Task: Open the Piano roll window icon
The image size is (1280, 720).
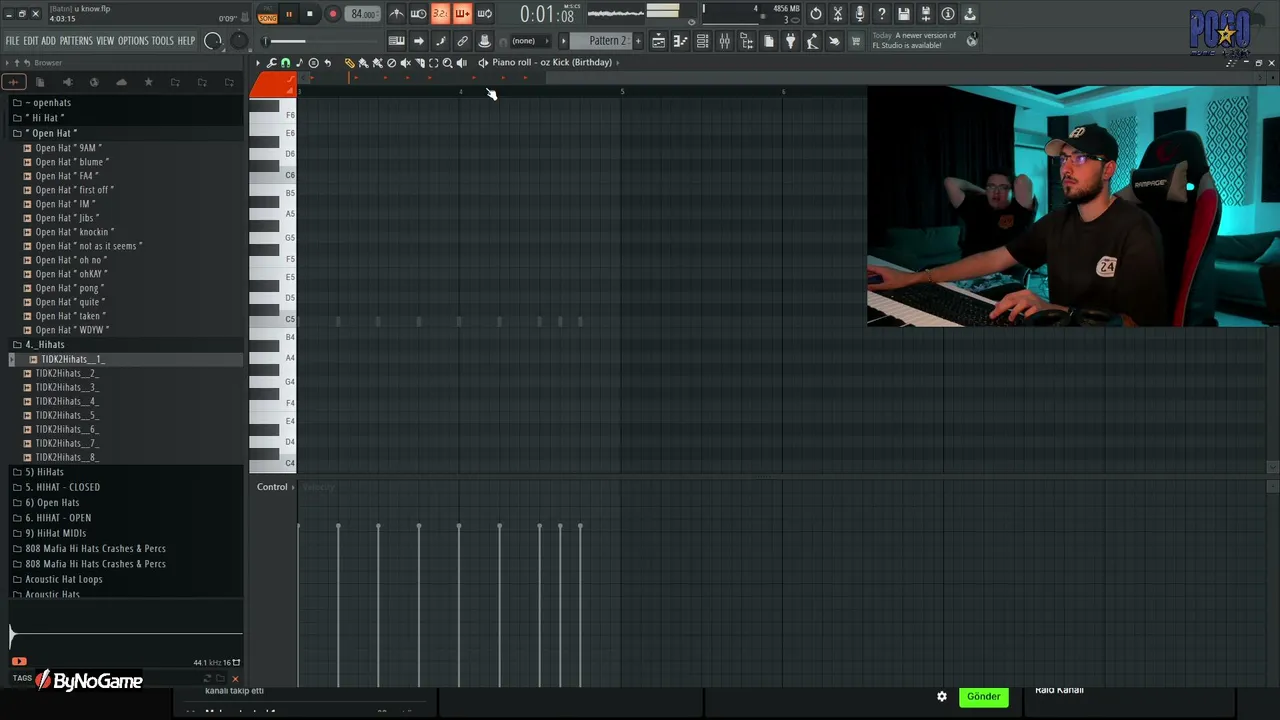Action: pos(680,41)
